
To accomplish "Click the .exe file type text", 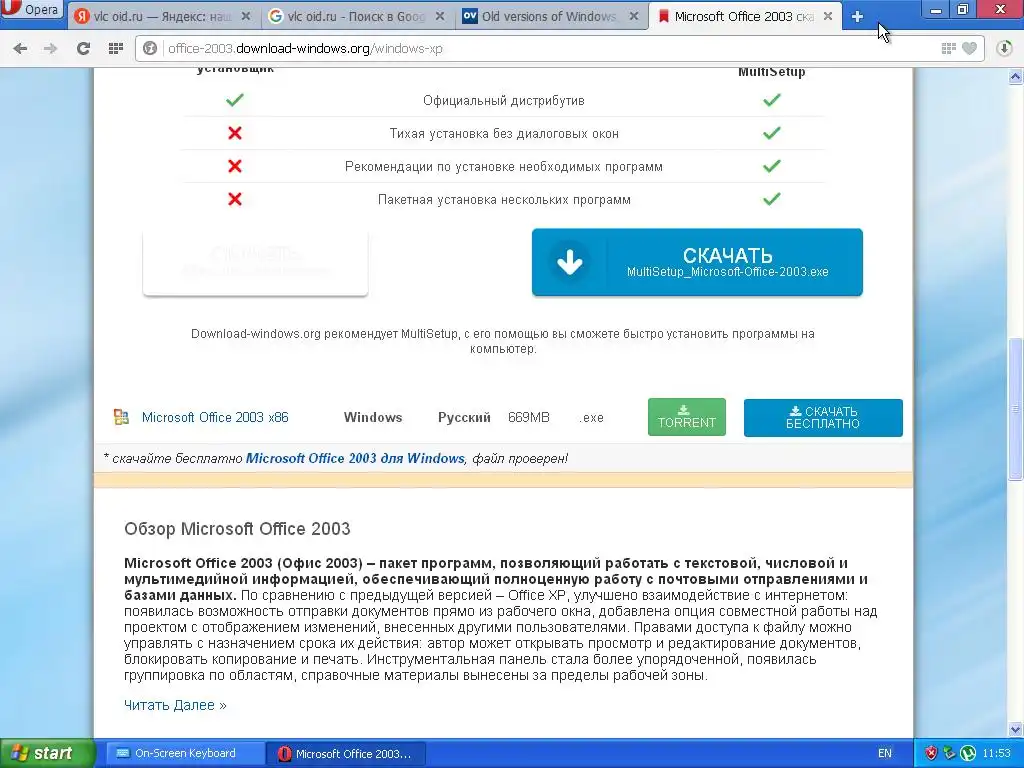I will 591,417.
